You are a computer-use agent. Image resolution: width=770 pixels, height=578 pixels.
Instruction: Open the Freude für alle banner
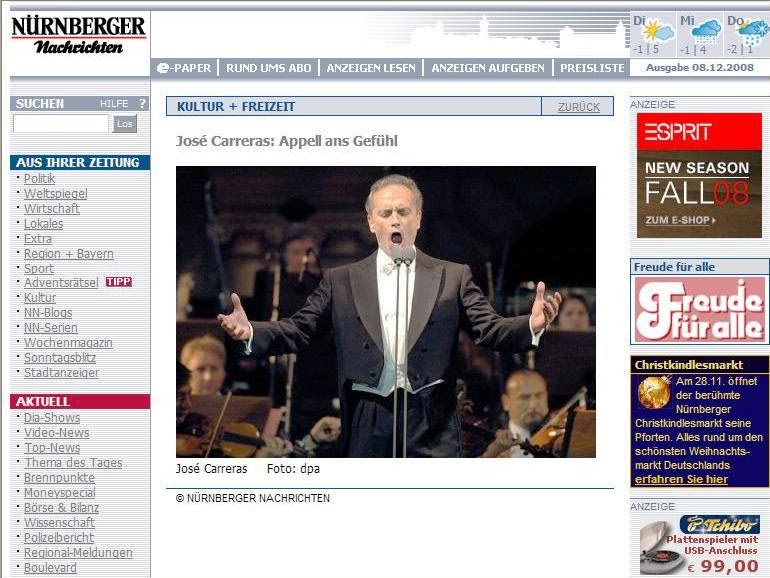click(699, 310)
